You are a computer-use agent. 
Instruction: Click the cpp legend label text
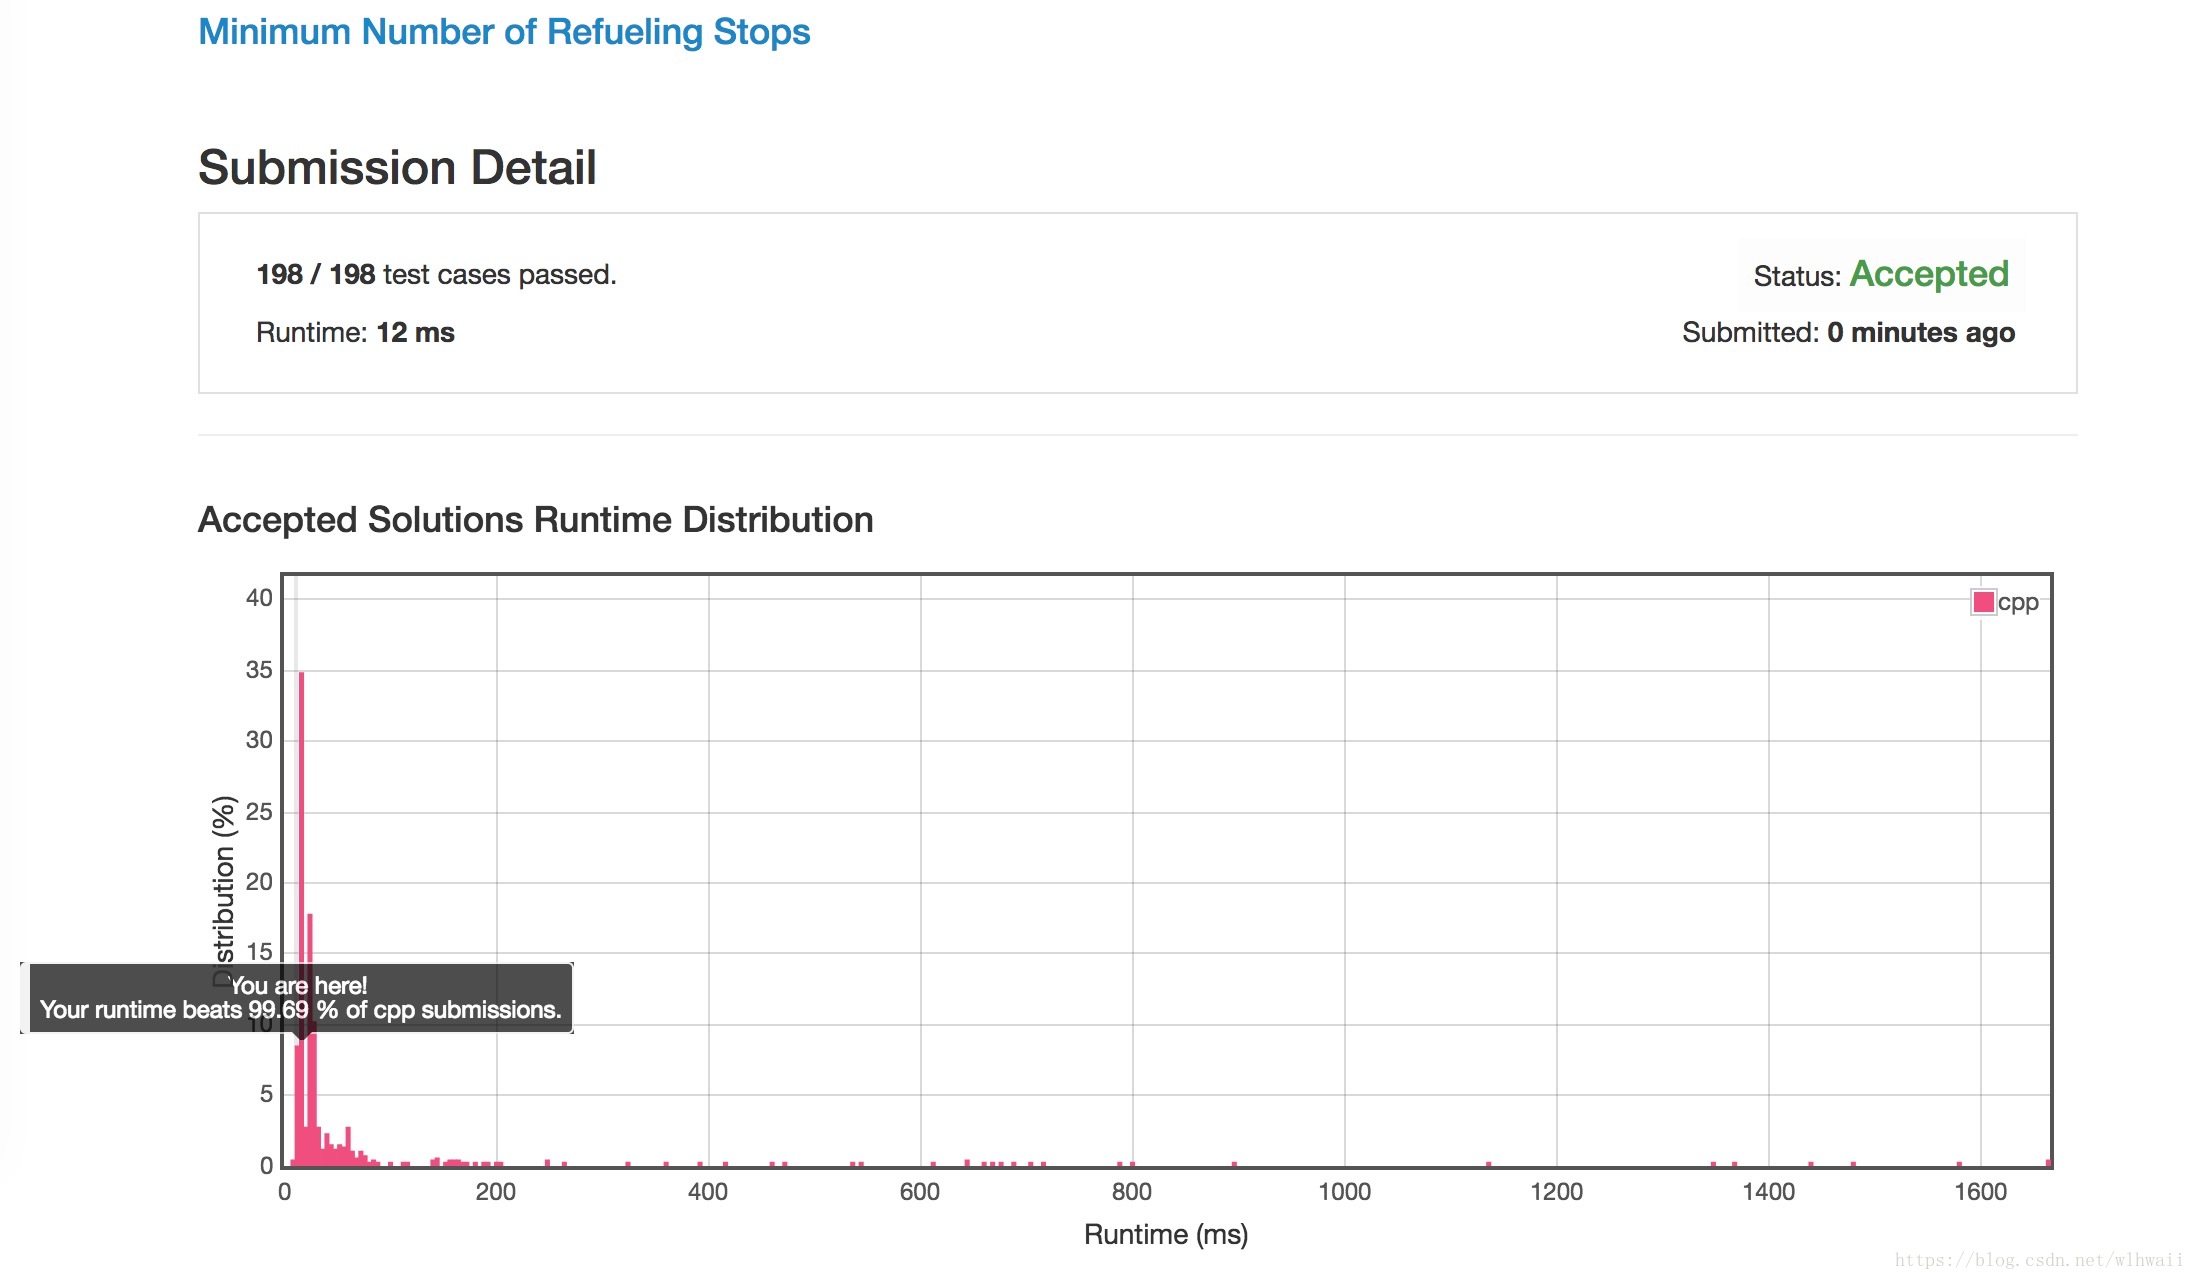2018,602
